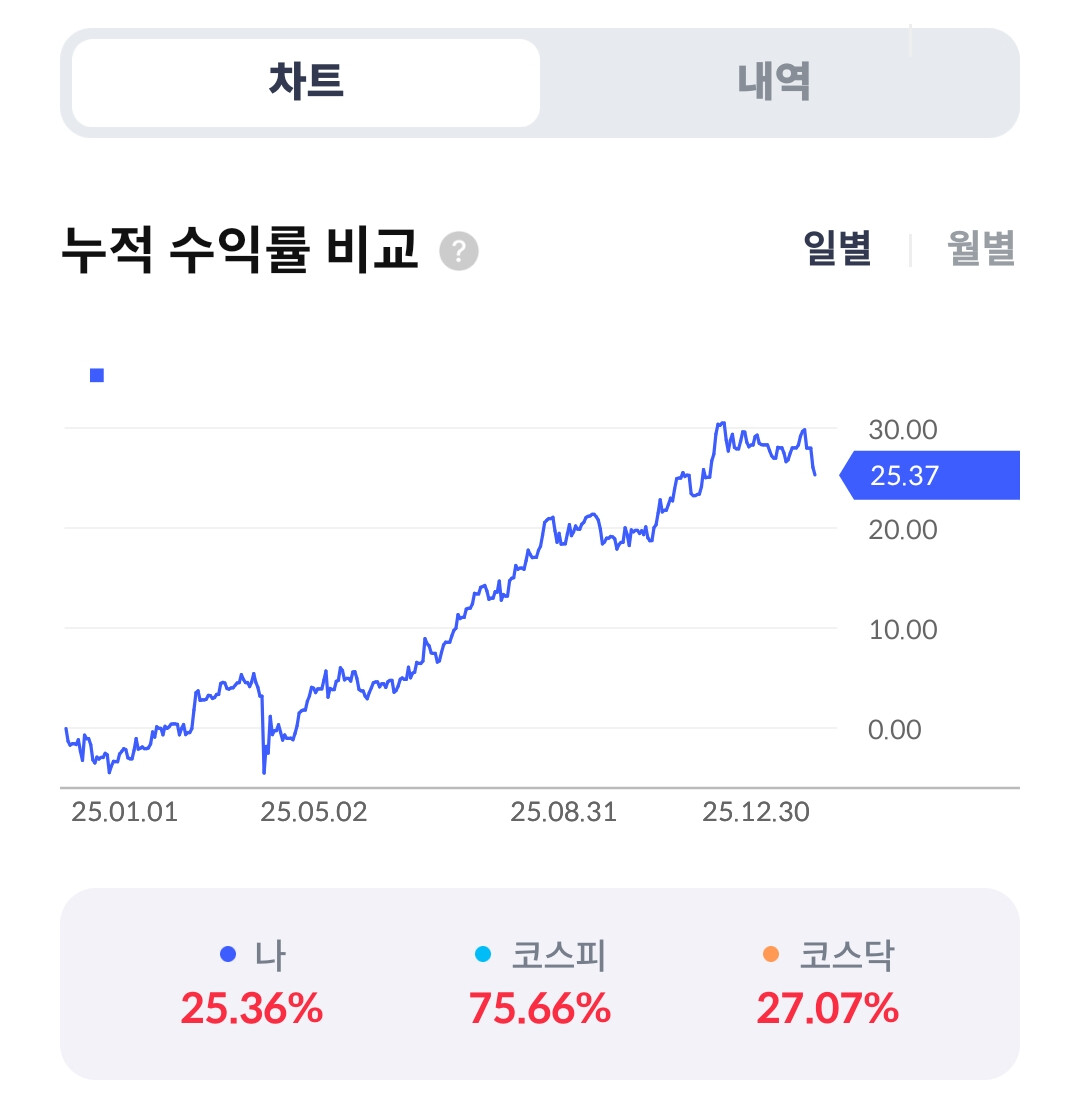Click the blue dot beside 나

(x=227, y=954)
